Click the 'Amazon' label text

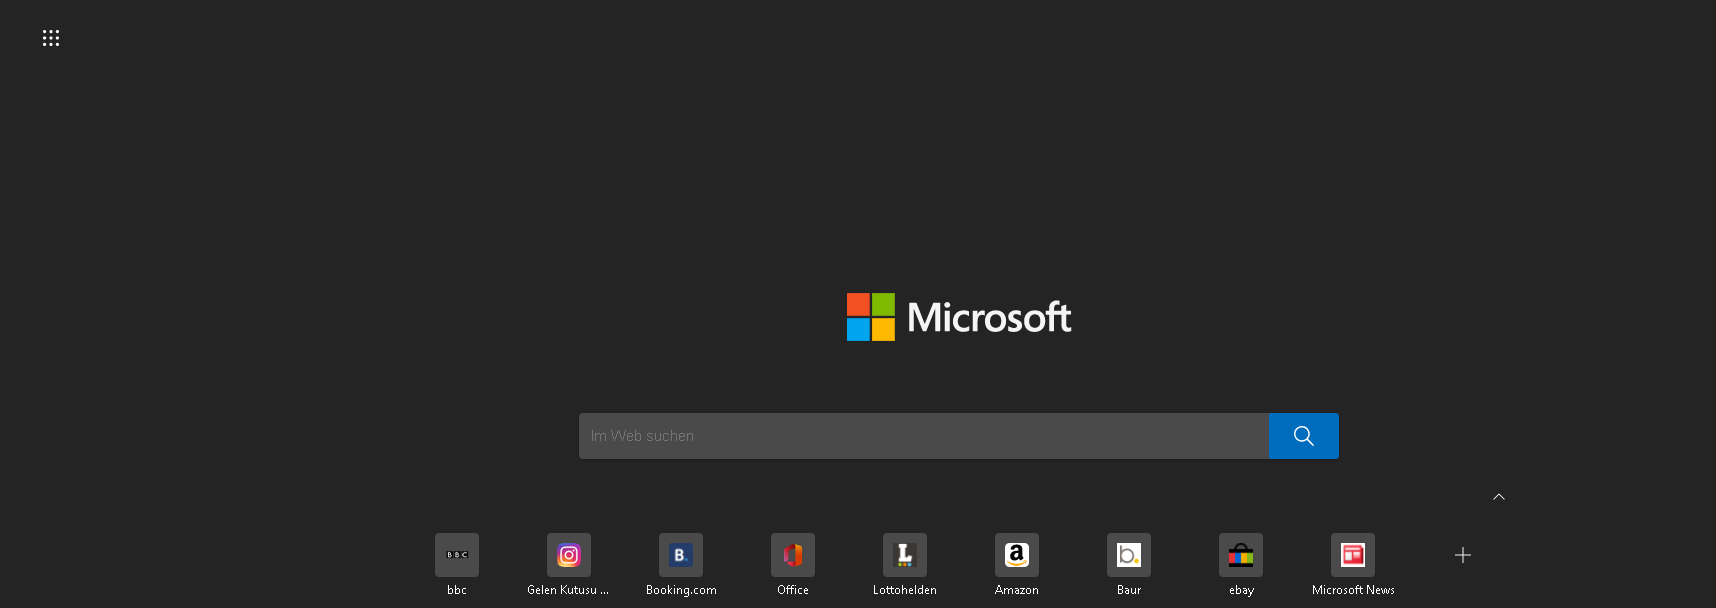pos(1017,590)
